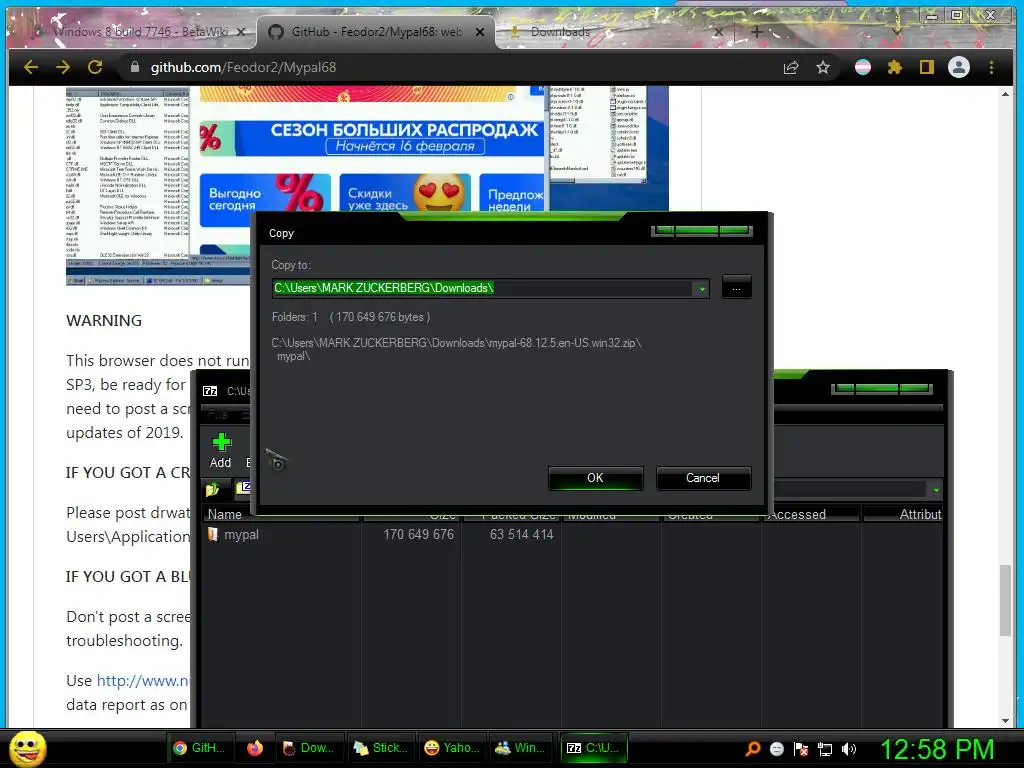Click the Add button in 7-Zip toolbar
Screen dimensions: 1024x768
[221, 451]
